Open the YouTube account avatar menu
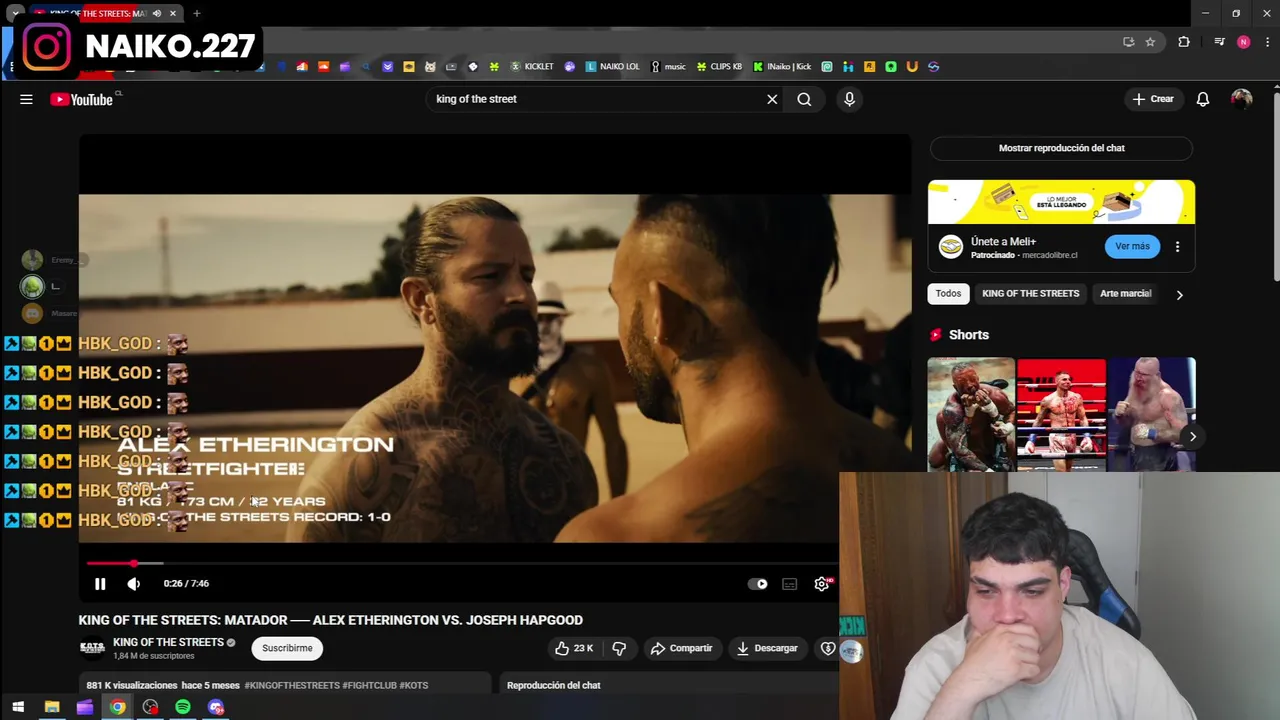Image resolution: width=1280 pixels, height=720 pixels. tap(1242, 99)
